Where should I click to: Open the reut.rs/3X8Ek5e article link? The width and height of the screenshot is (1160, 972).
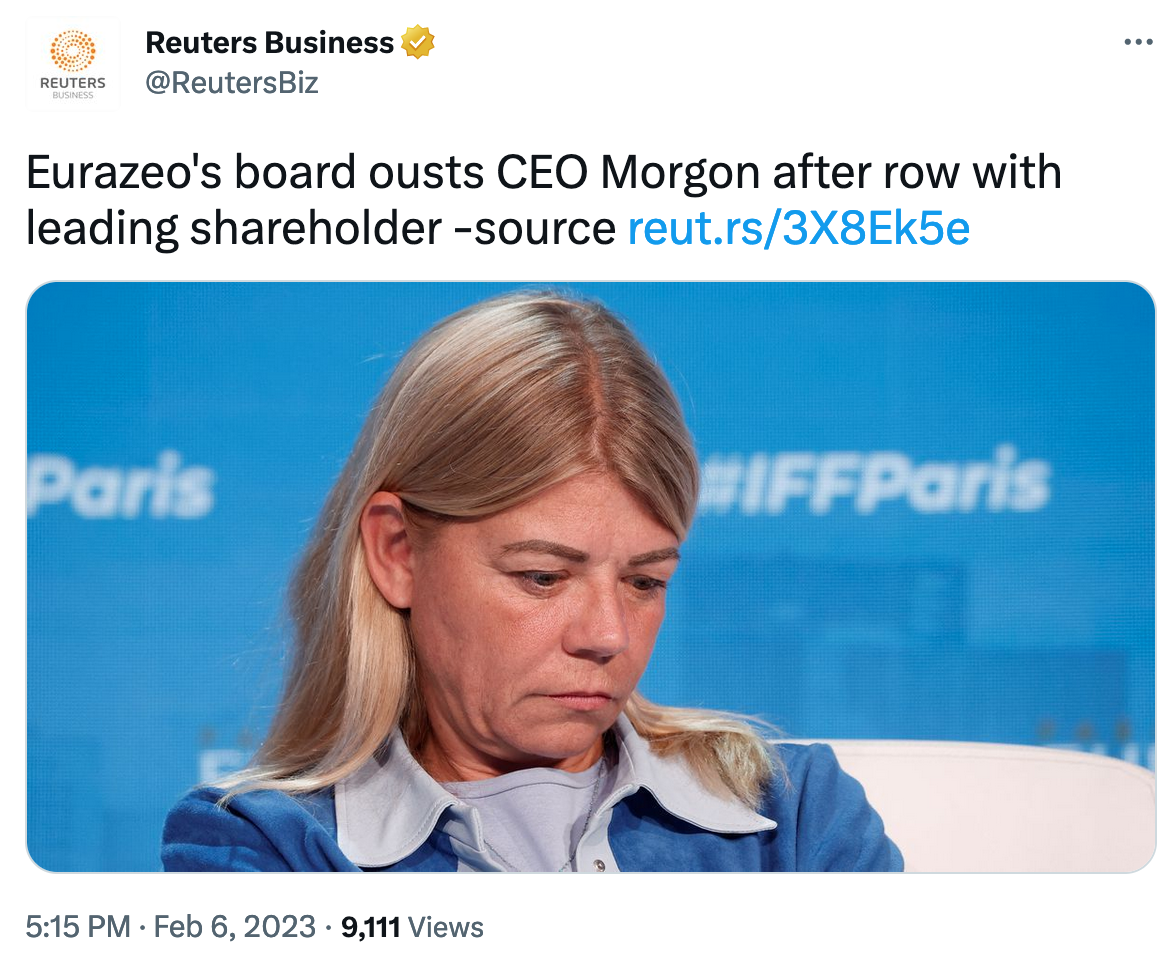coord(798,229)
